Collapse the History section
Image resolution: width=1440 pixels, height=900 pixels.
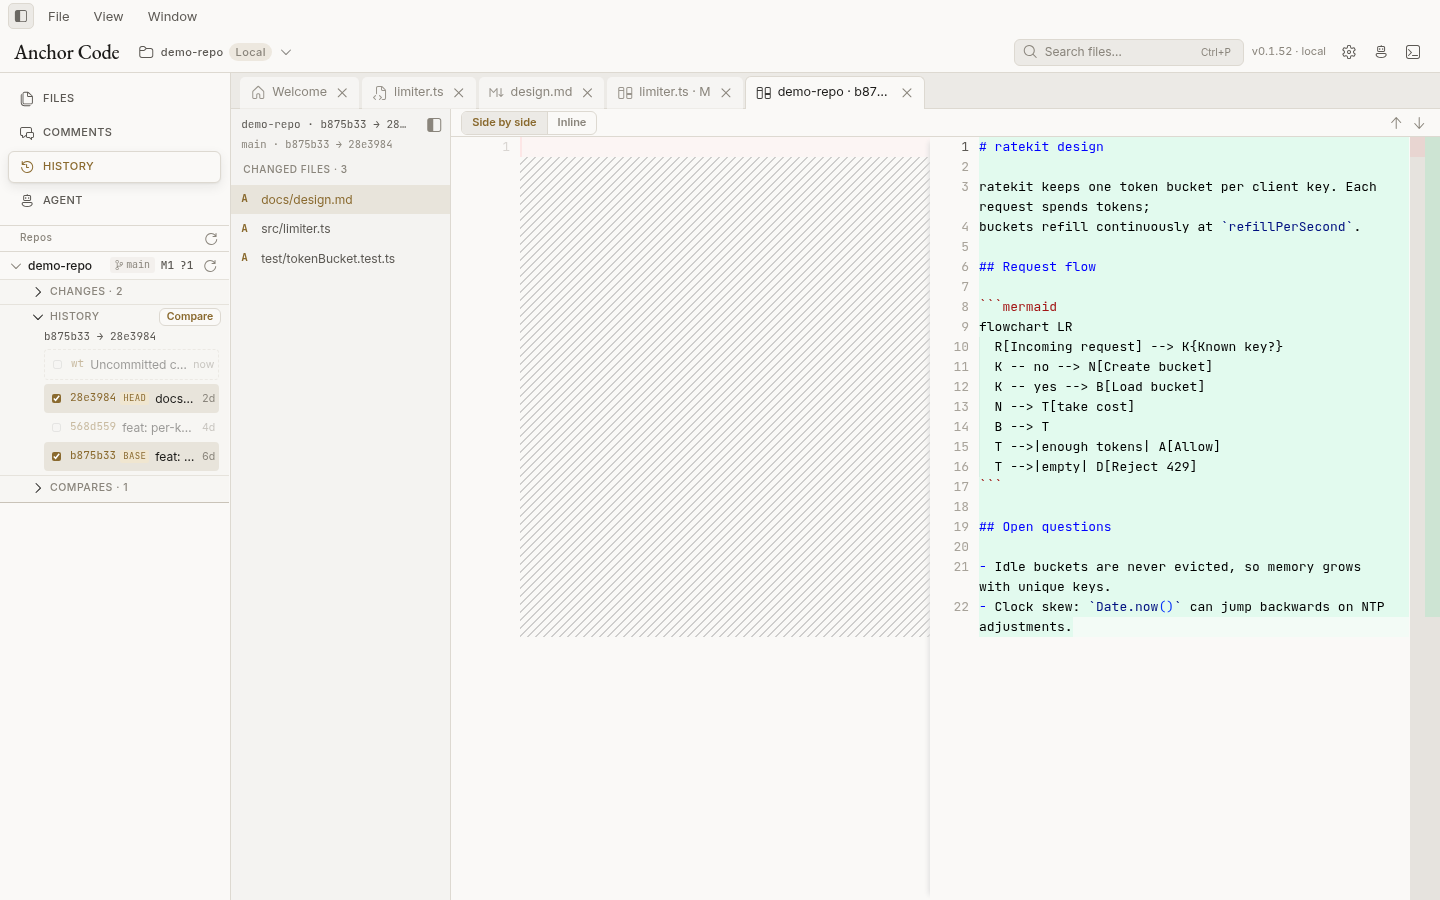pos(38,317)
